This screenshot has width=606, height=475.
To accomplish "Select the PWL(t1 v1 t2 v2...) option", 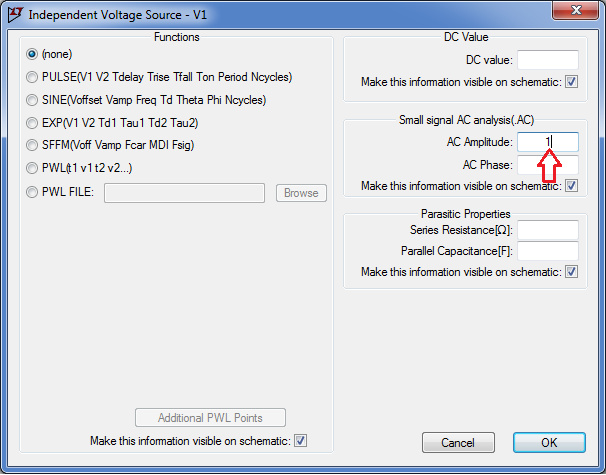I will (x=32, y=168).
